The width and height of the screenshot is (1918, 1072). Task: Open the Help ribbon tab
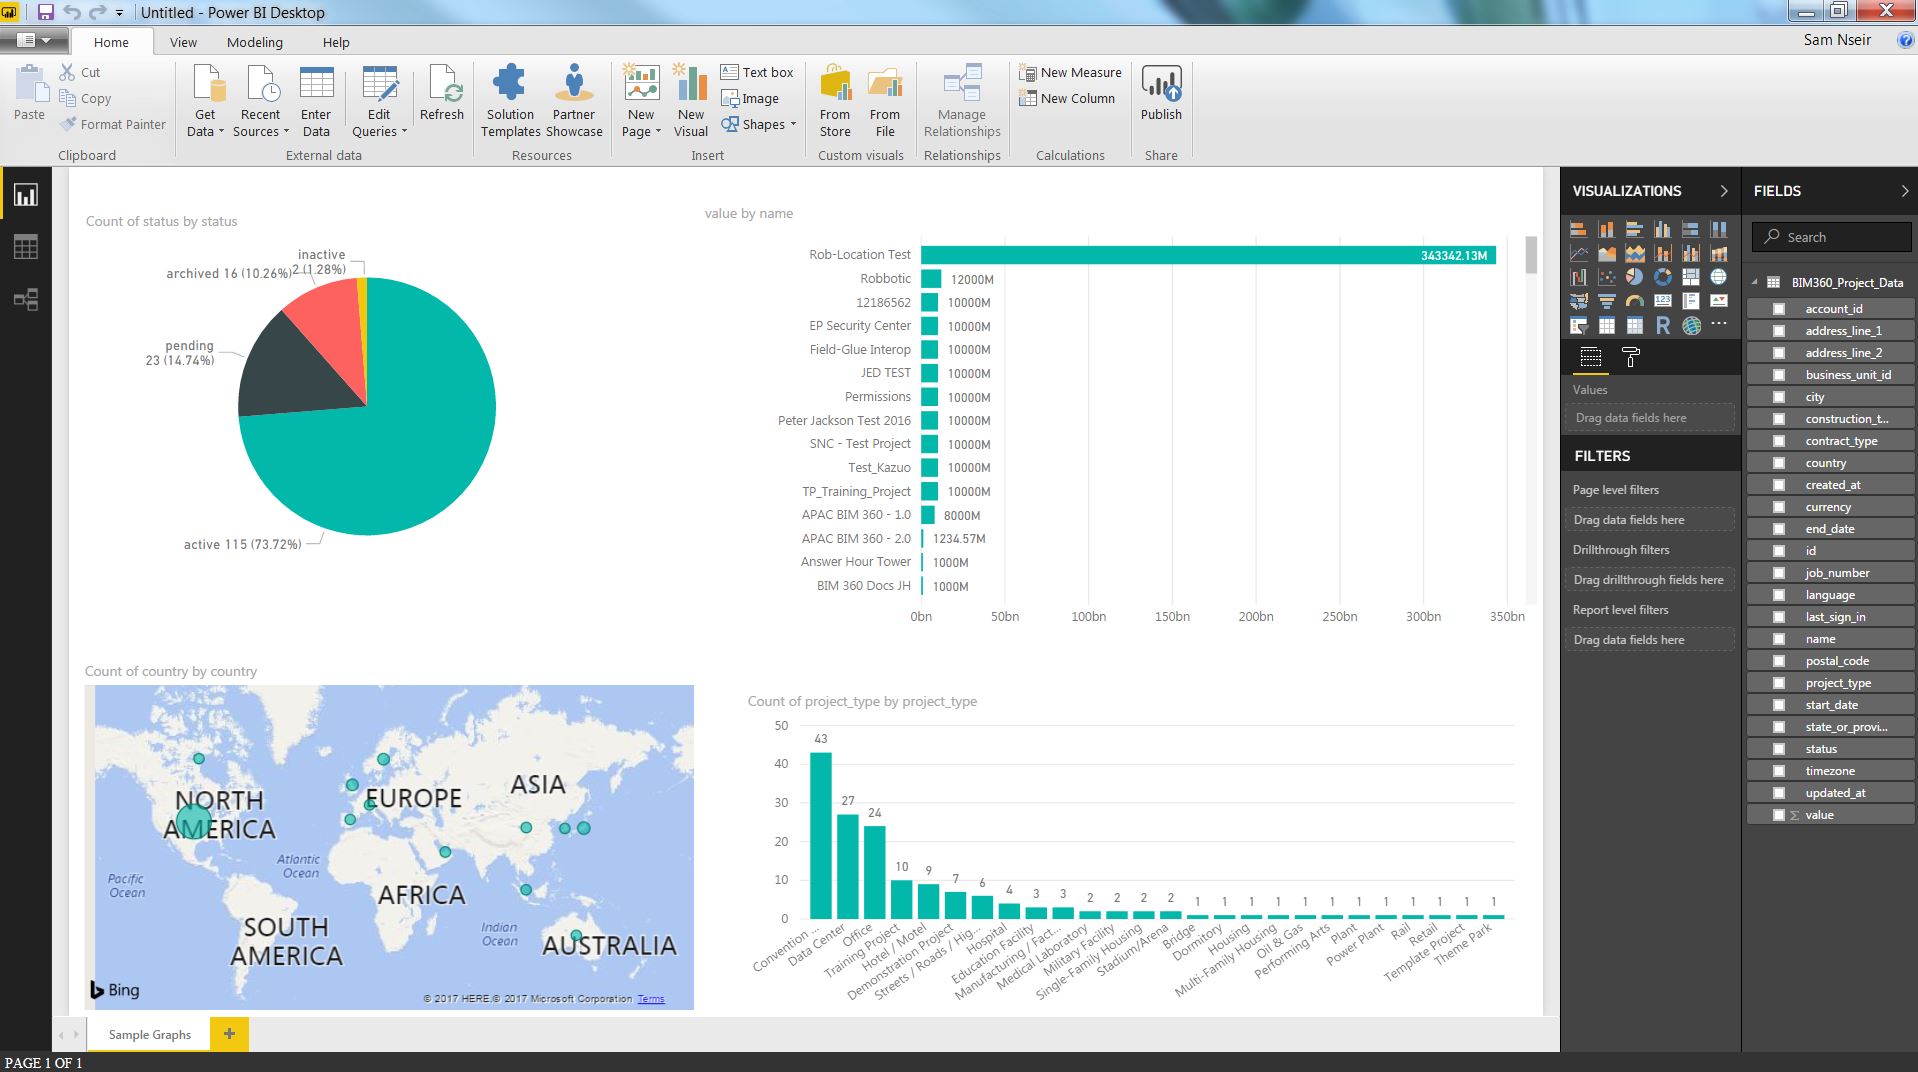(x=336, y=42)
